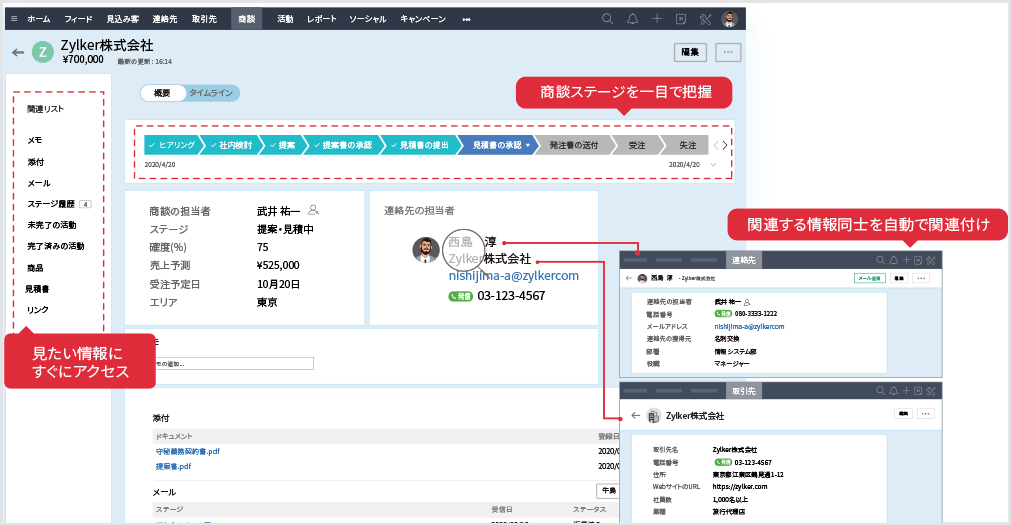Open 見積書 in related list sidebar

pyautogui.click(x=37, y=289)
